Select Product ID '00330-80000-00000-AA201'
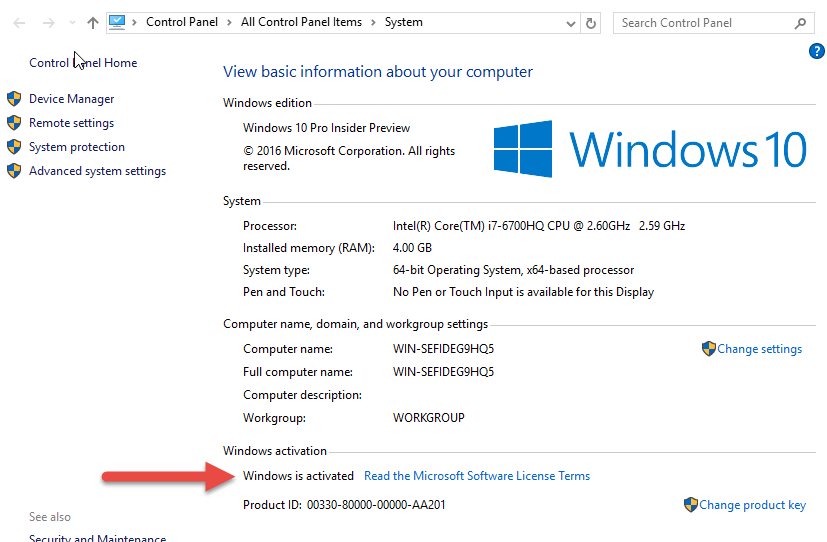The image size is (827, 542). point(376,505)
